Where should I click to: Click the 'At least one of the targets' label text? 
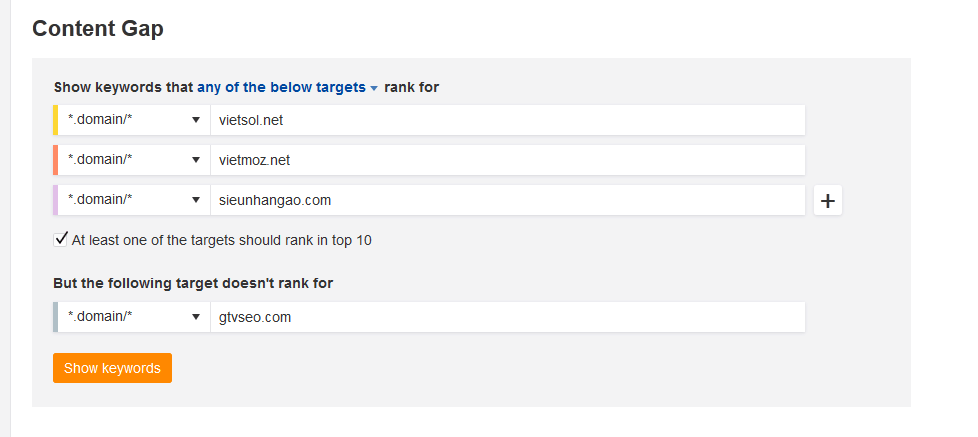coord(222,240)
